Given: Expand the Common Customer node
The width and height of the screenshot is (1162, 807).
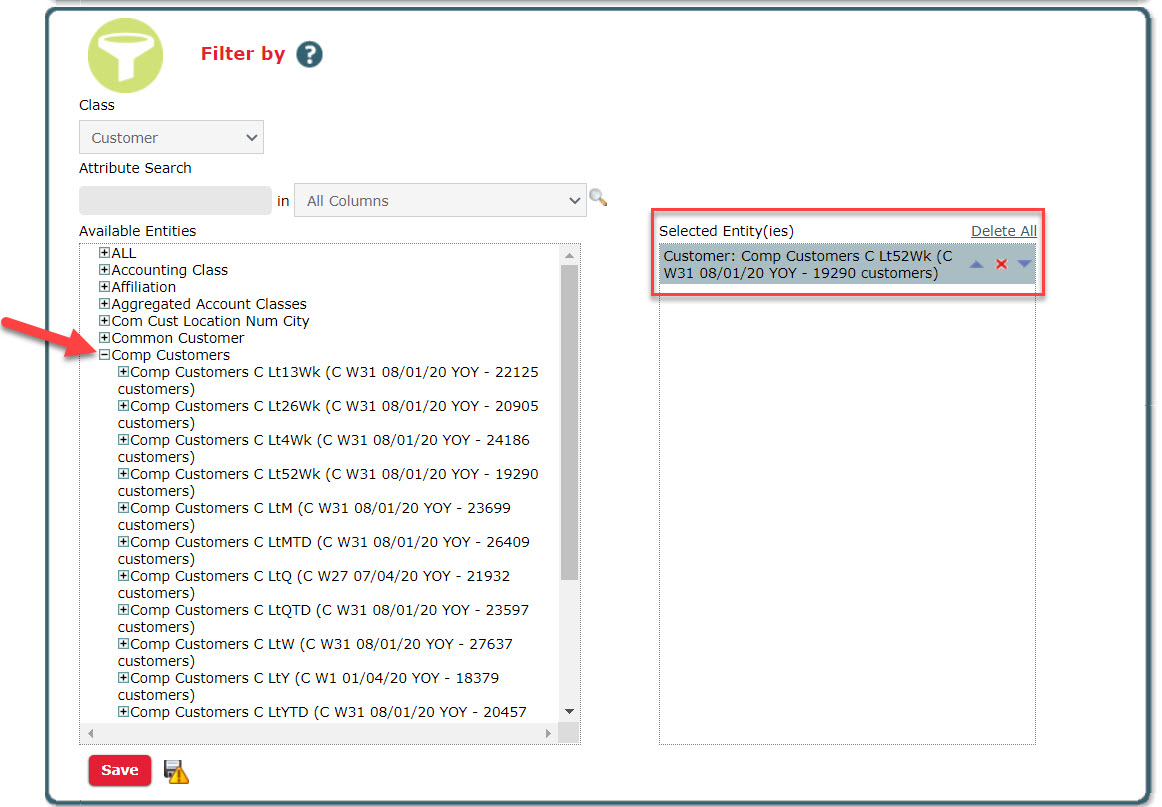Looking at the screenshot, I should 104,338.
